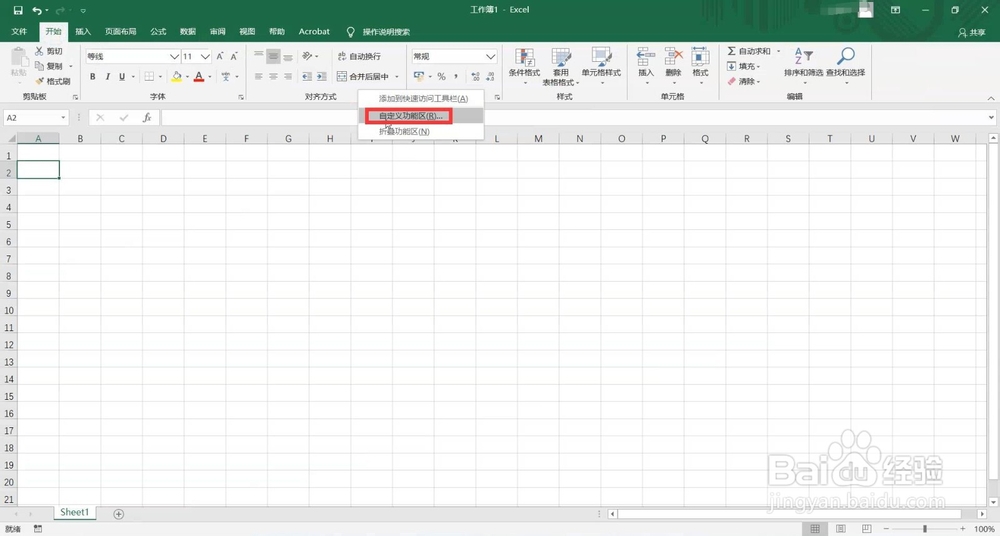
Task: Open the Fill (填充) dropdown
Action: tap(744, 66)
